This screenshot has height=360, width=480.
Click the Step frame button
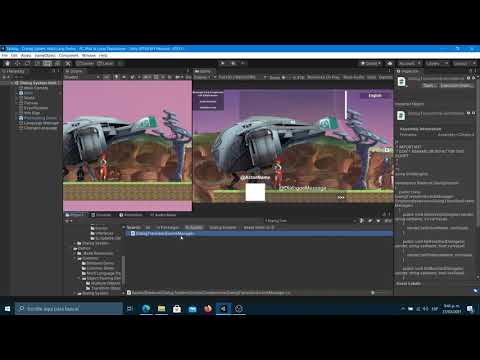pos(244,63)
